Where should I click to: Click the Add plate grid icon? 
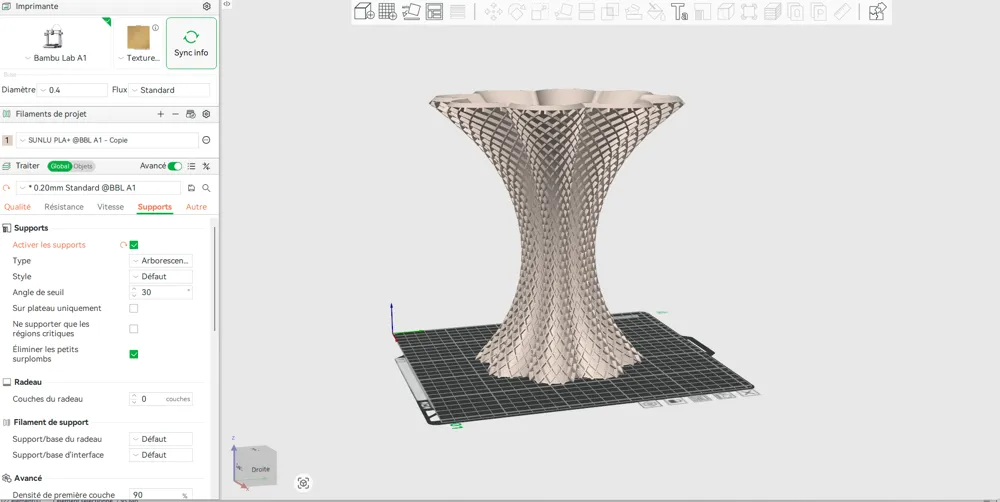(388, 11)
